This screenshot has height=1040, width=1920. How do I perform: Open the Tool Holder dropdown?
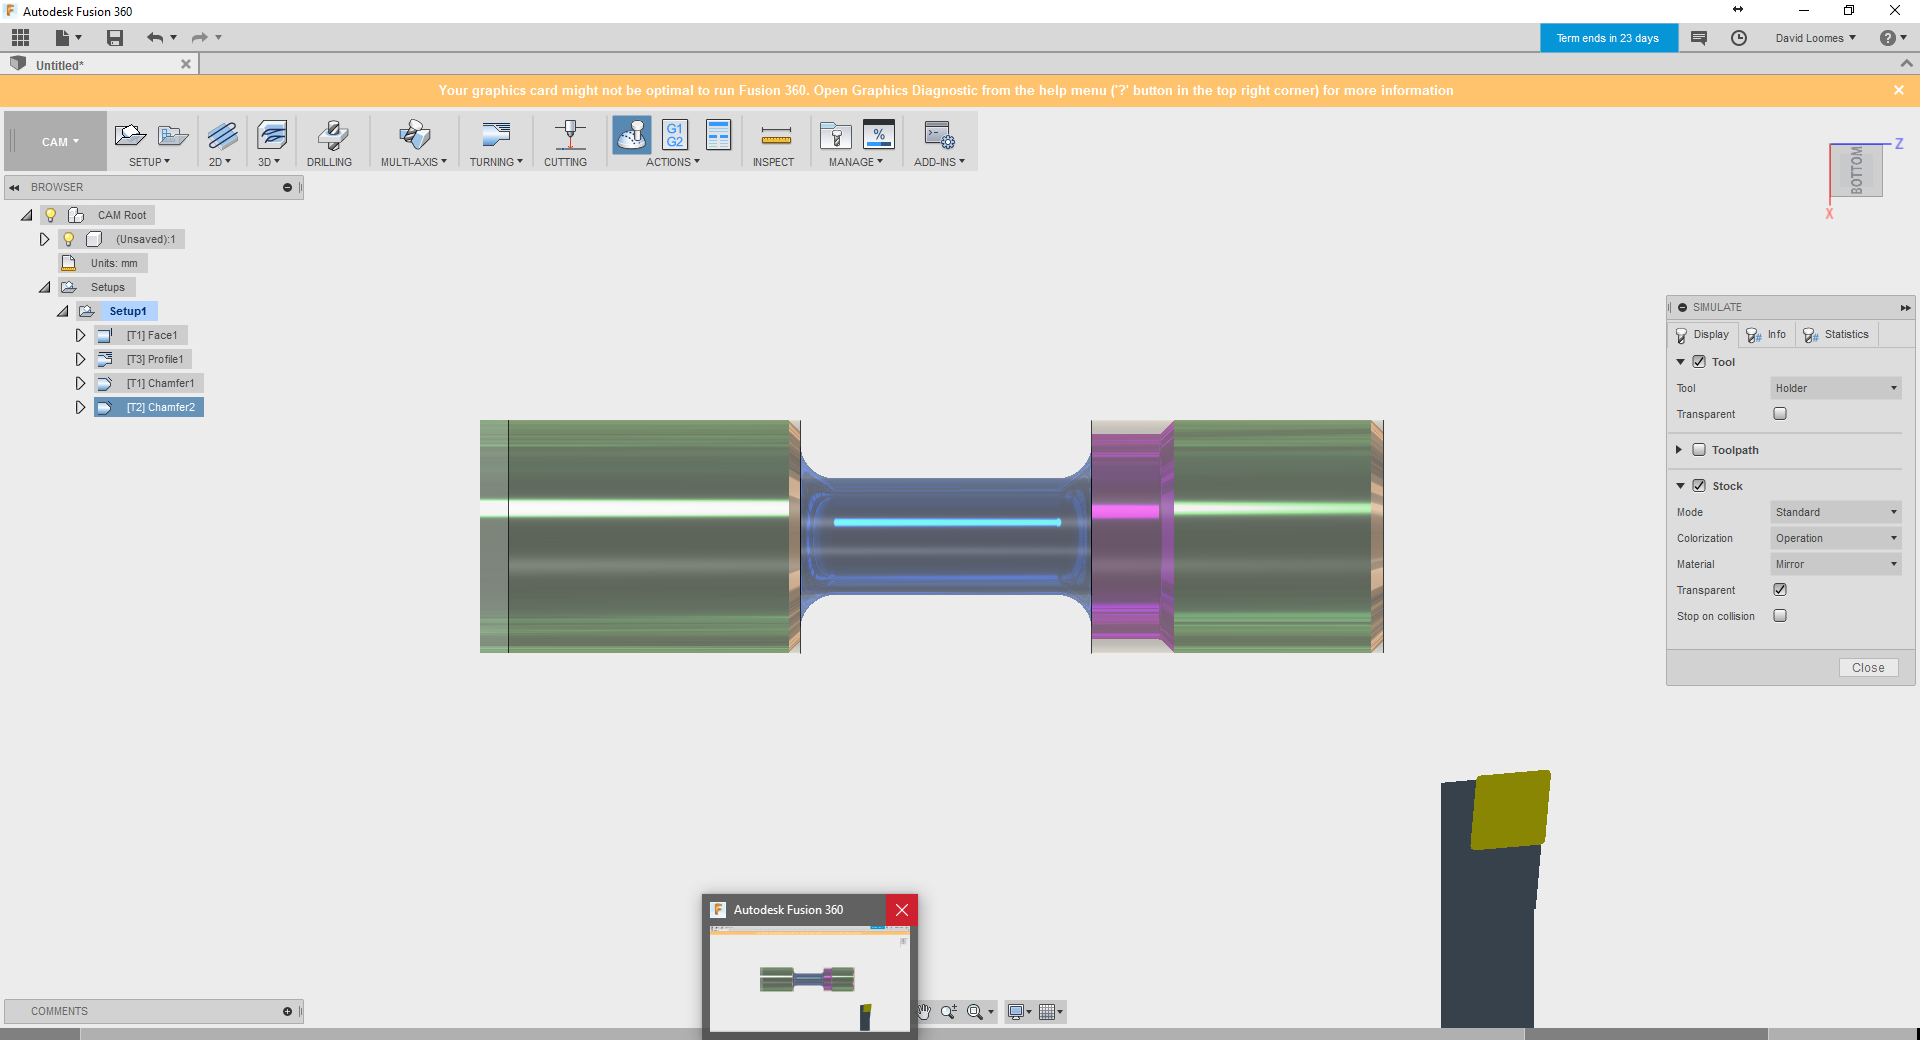(1835, 388)
